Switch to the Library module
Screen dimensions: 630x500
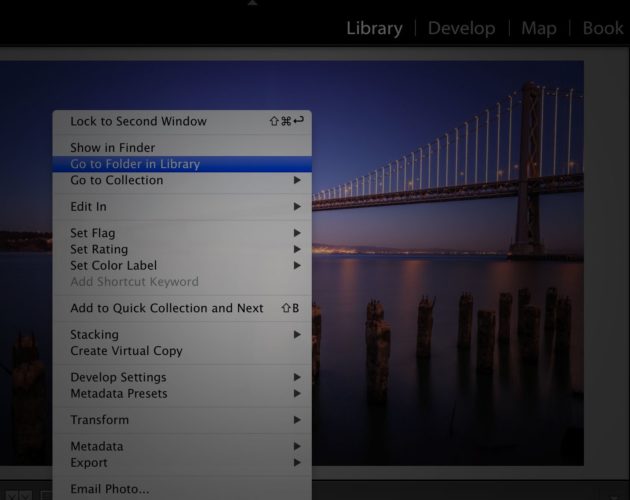coord(374,29)
